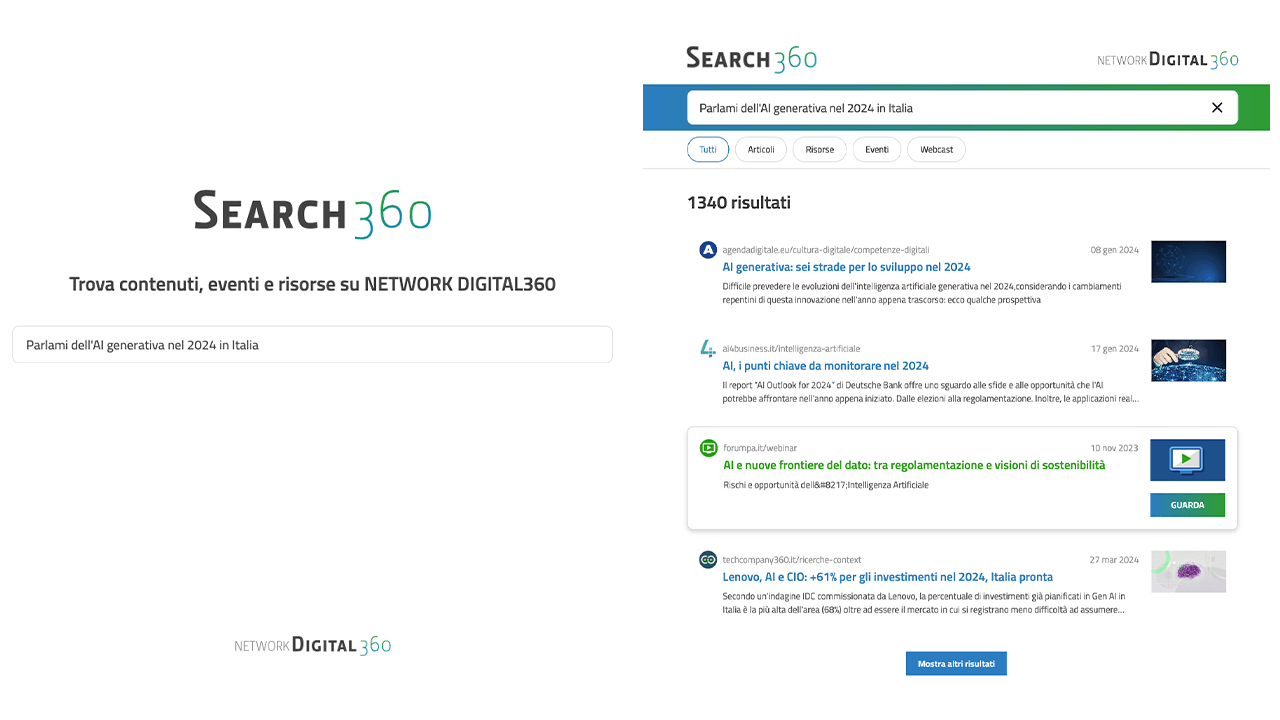Click Mostra altri risultati button
Screen dimensions: 1280x720
point(956,664)
